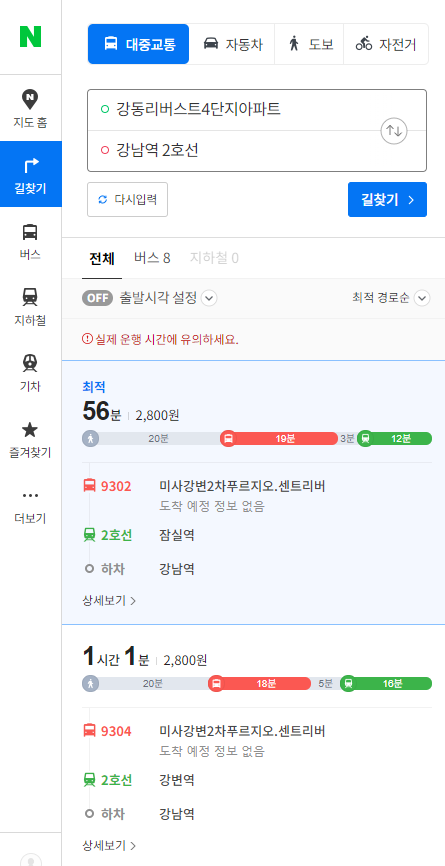Click 20분 walk segment in 1시간 1분 route
445x866 pixels.
click(x=153, y=684)
